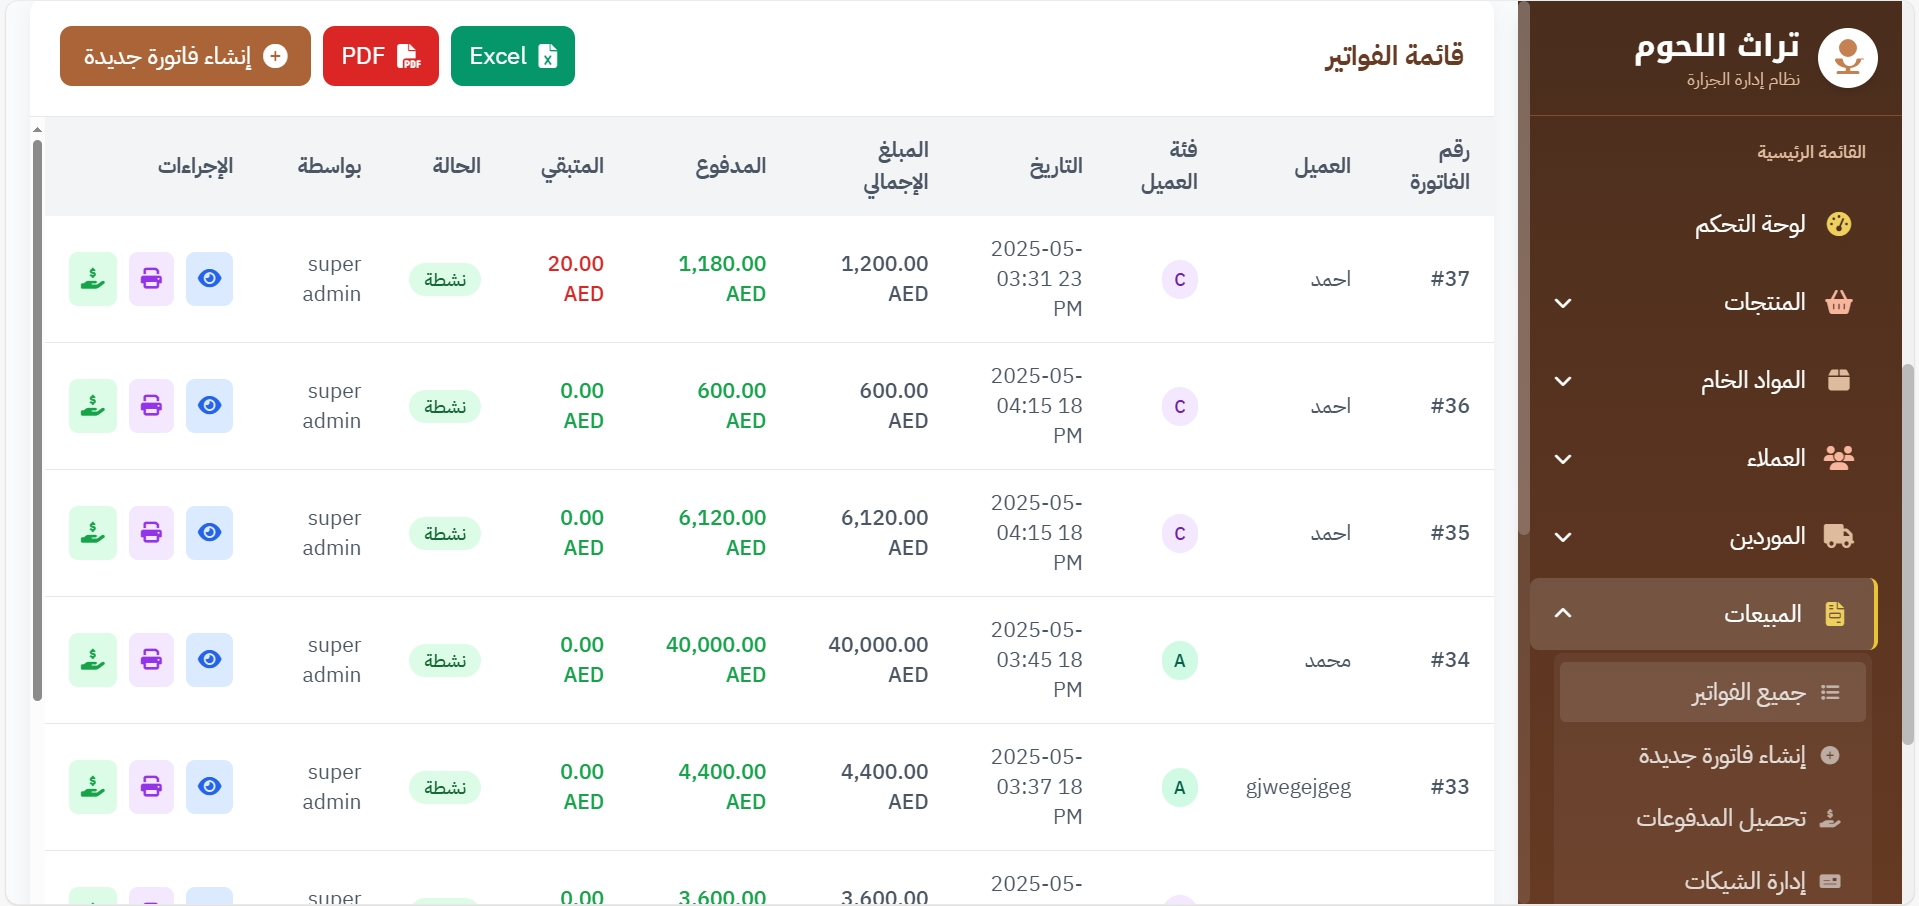Open تحصيل المدفوعات submenu item
The height and width of the screenshot is (906, 1919).
1721,818
